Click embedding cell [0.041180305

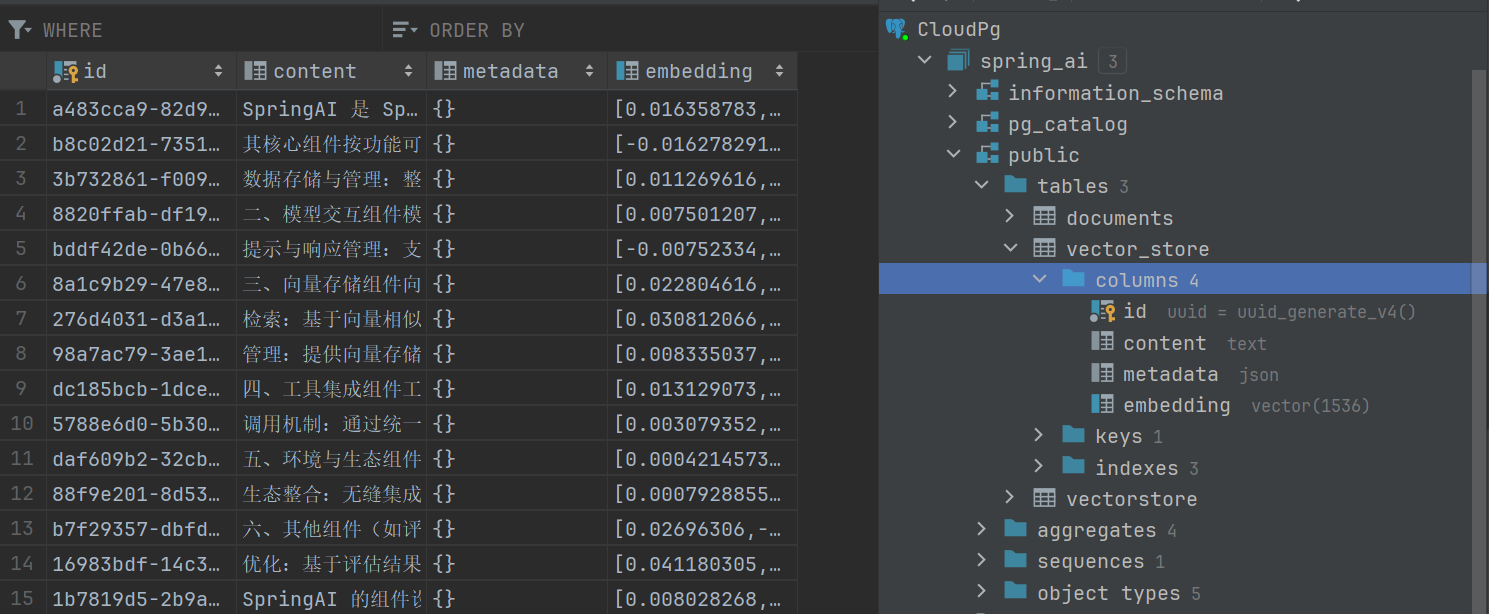point(702,563)
